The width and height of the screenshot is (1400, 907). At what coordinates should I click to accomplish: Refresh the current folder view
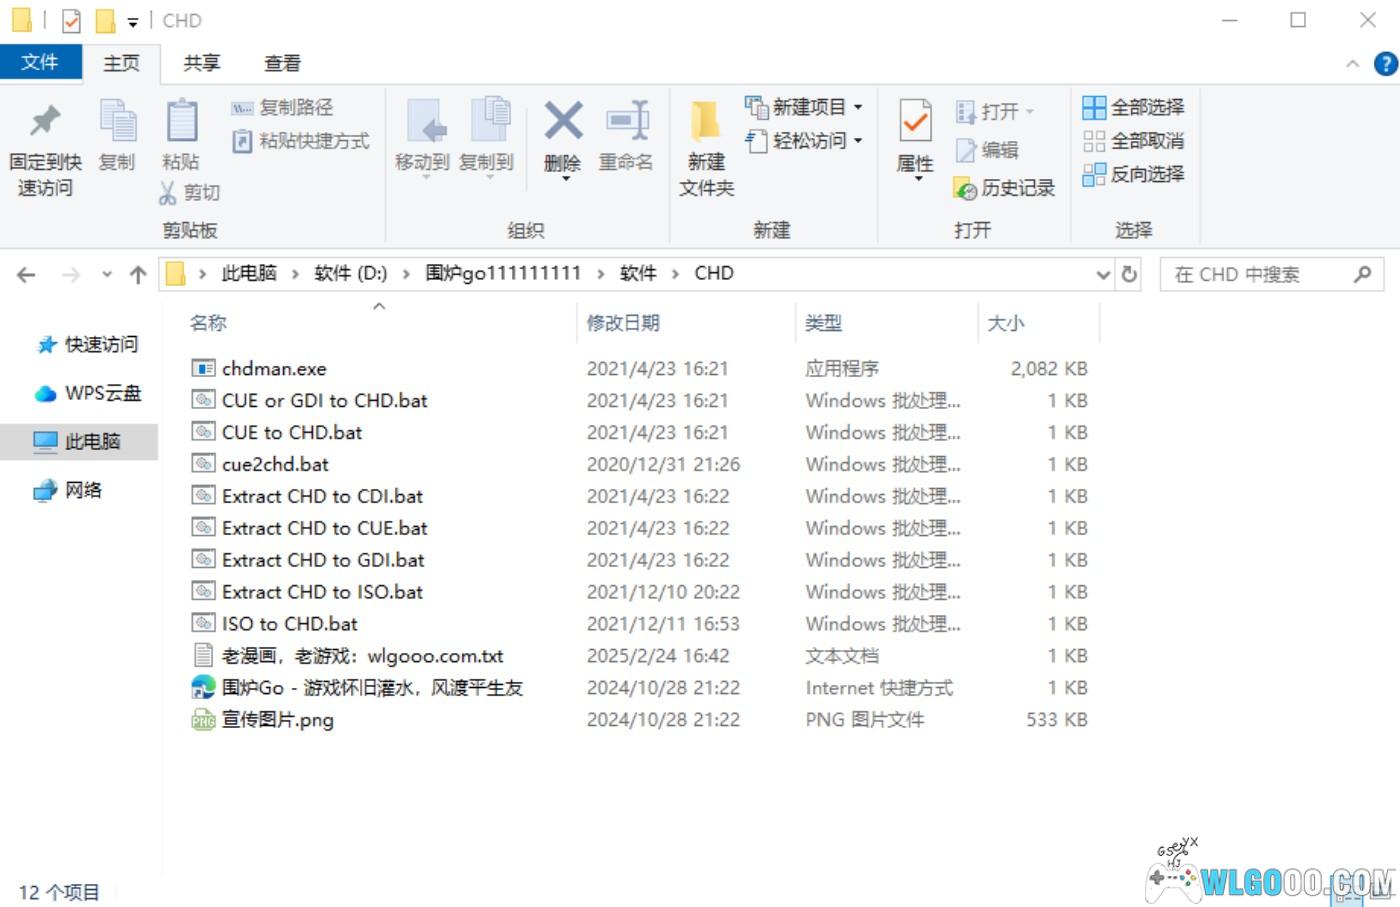[1130, 274]
